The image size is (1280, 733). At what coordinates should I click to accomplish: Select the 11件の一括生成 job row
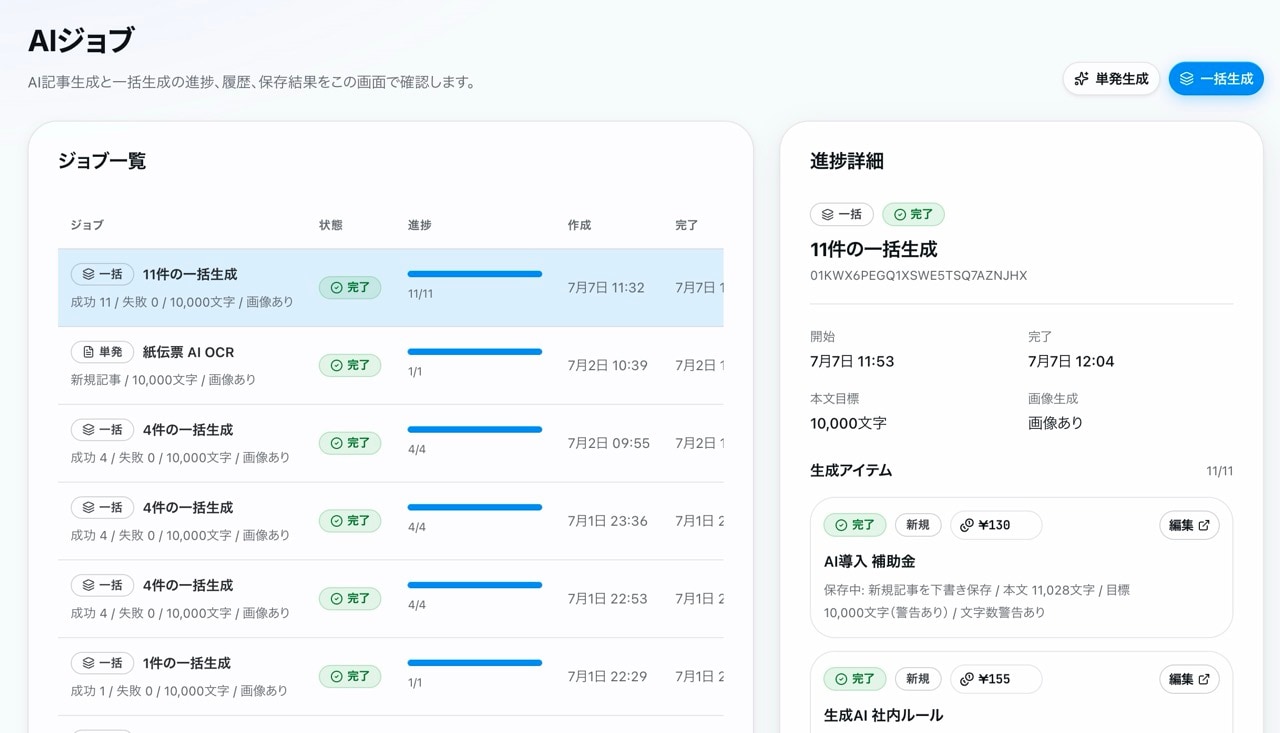click(390, 288)
